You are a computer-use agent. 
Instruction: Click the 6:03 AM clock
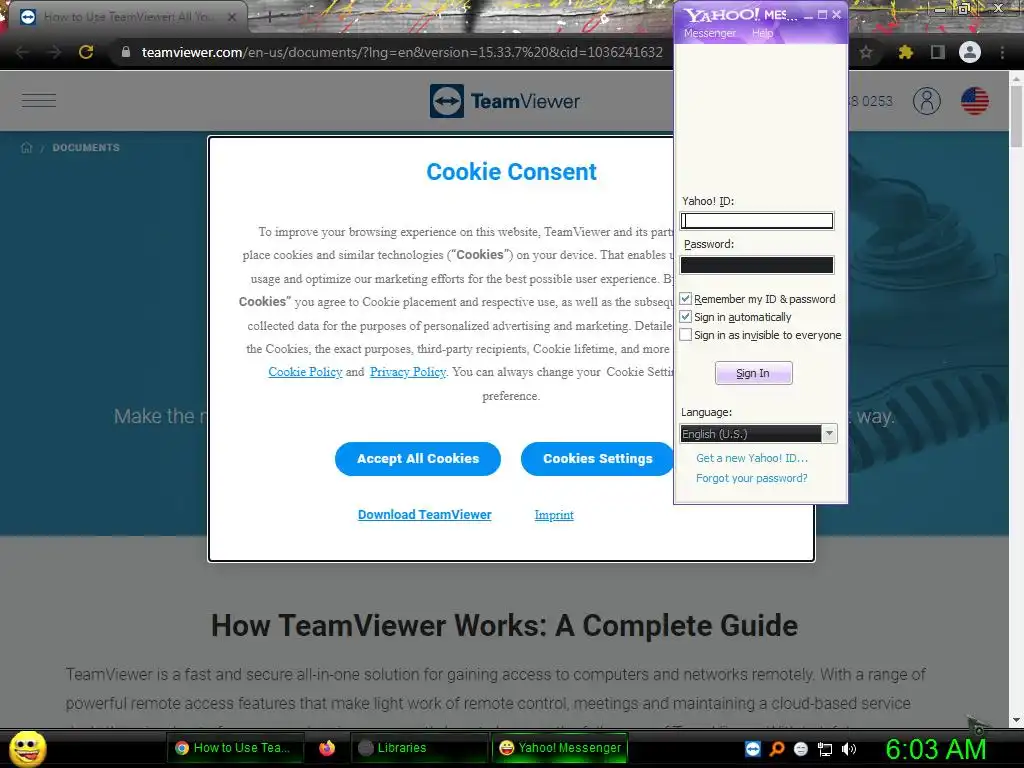935,749
